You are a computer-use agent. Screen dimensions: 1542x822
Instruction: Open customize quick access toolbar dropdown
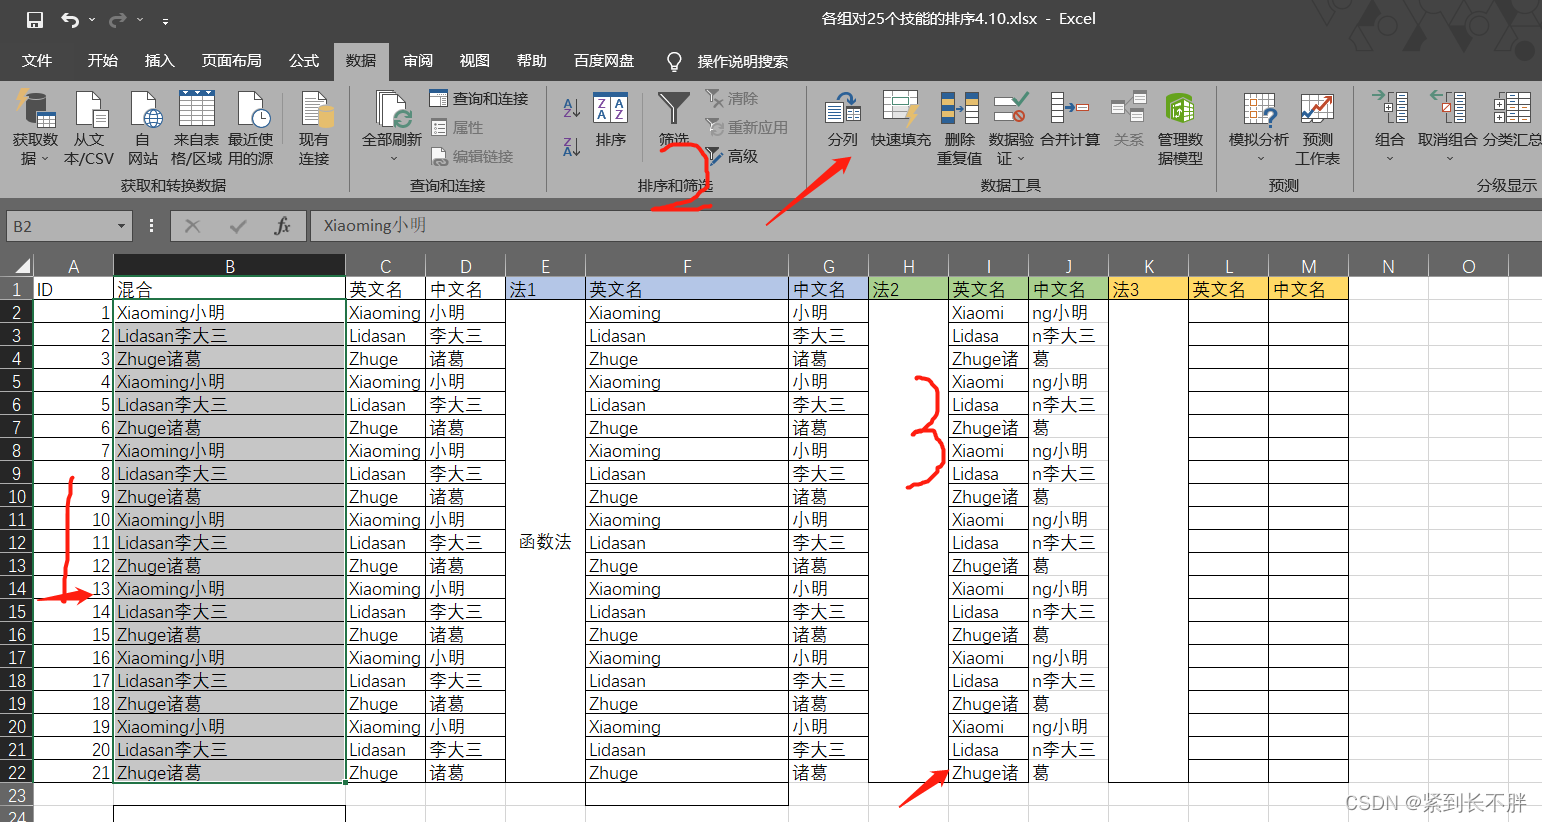(165, 21)
